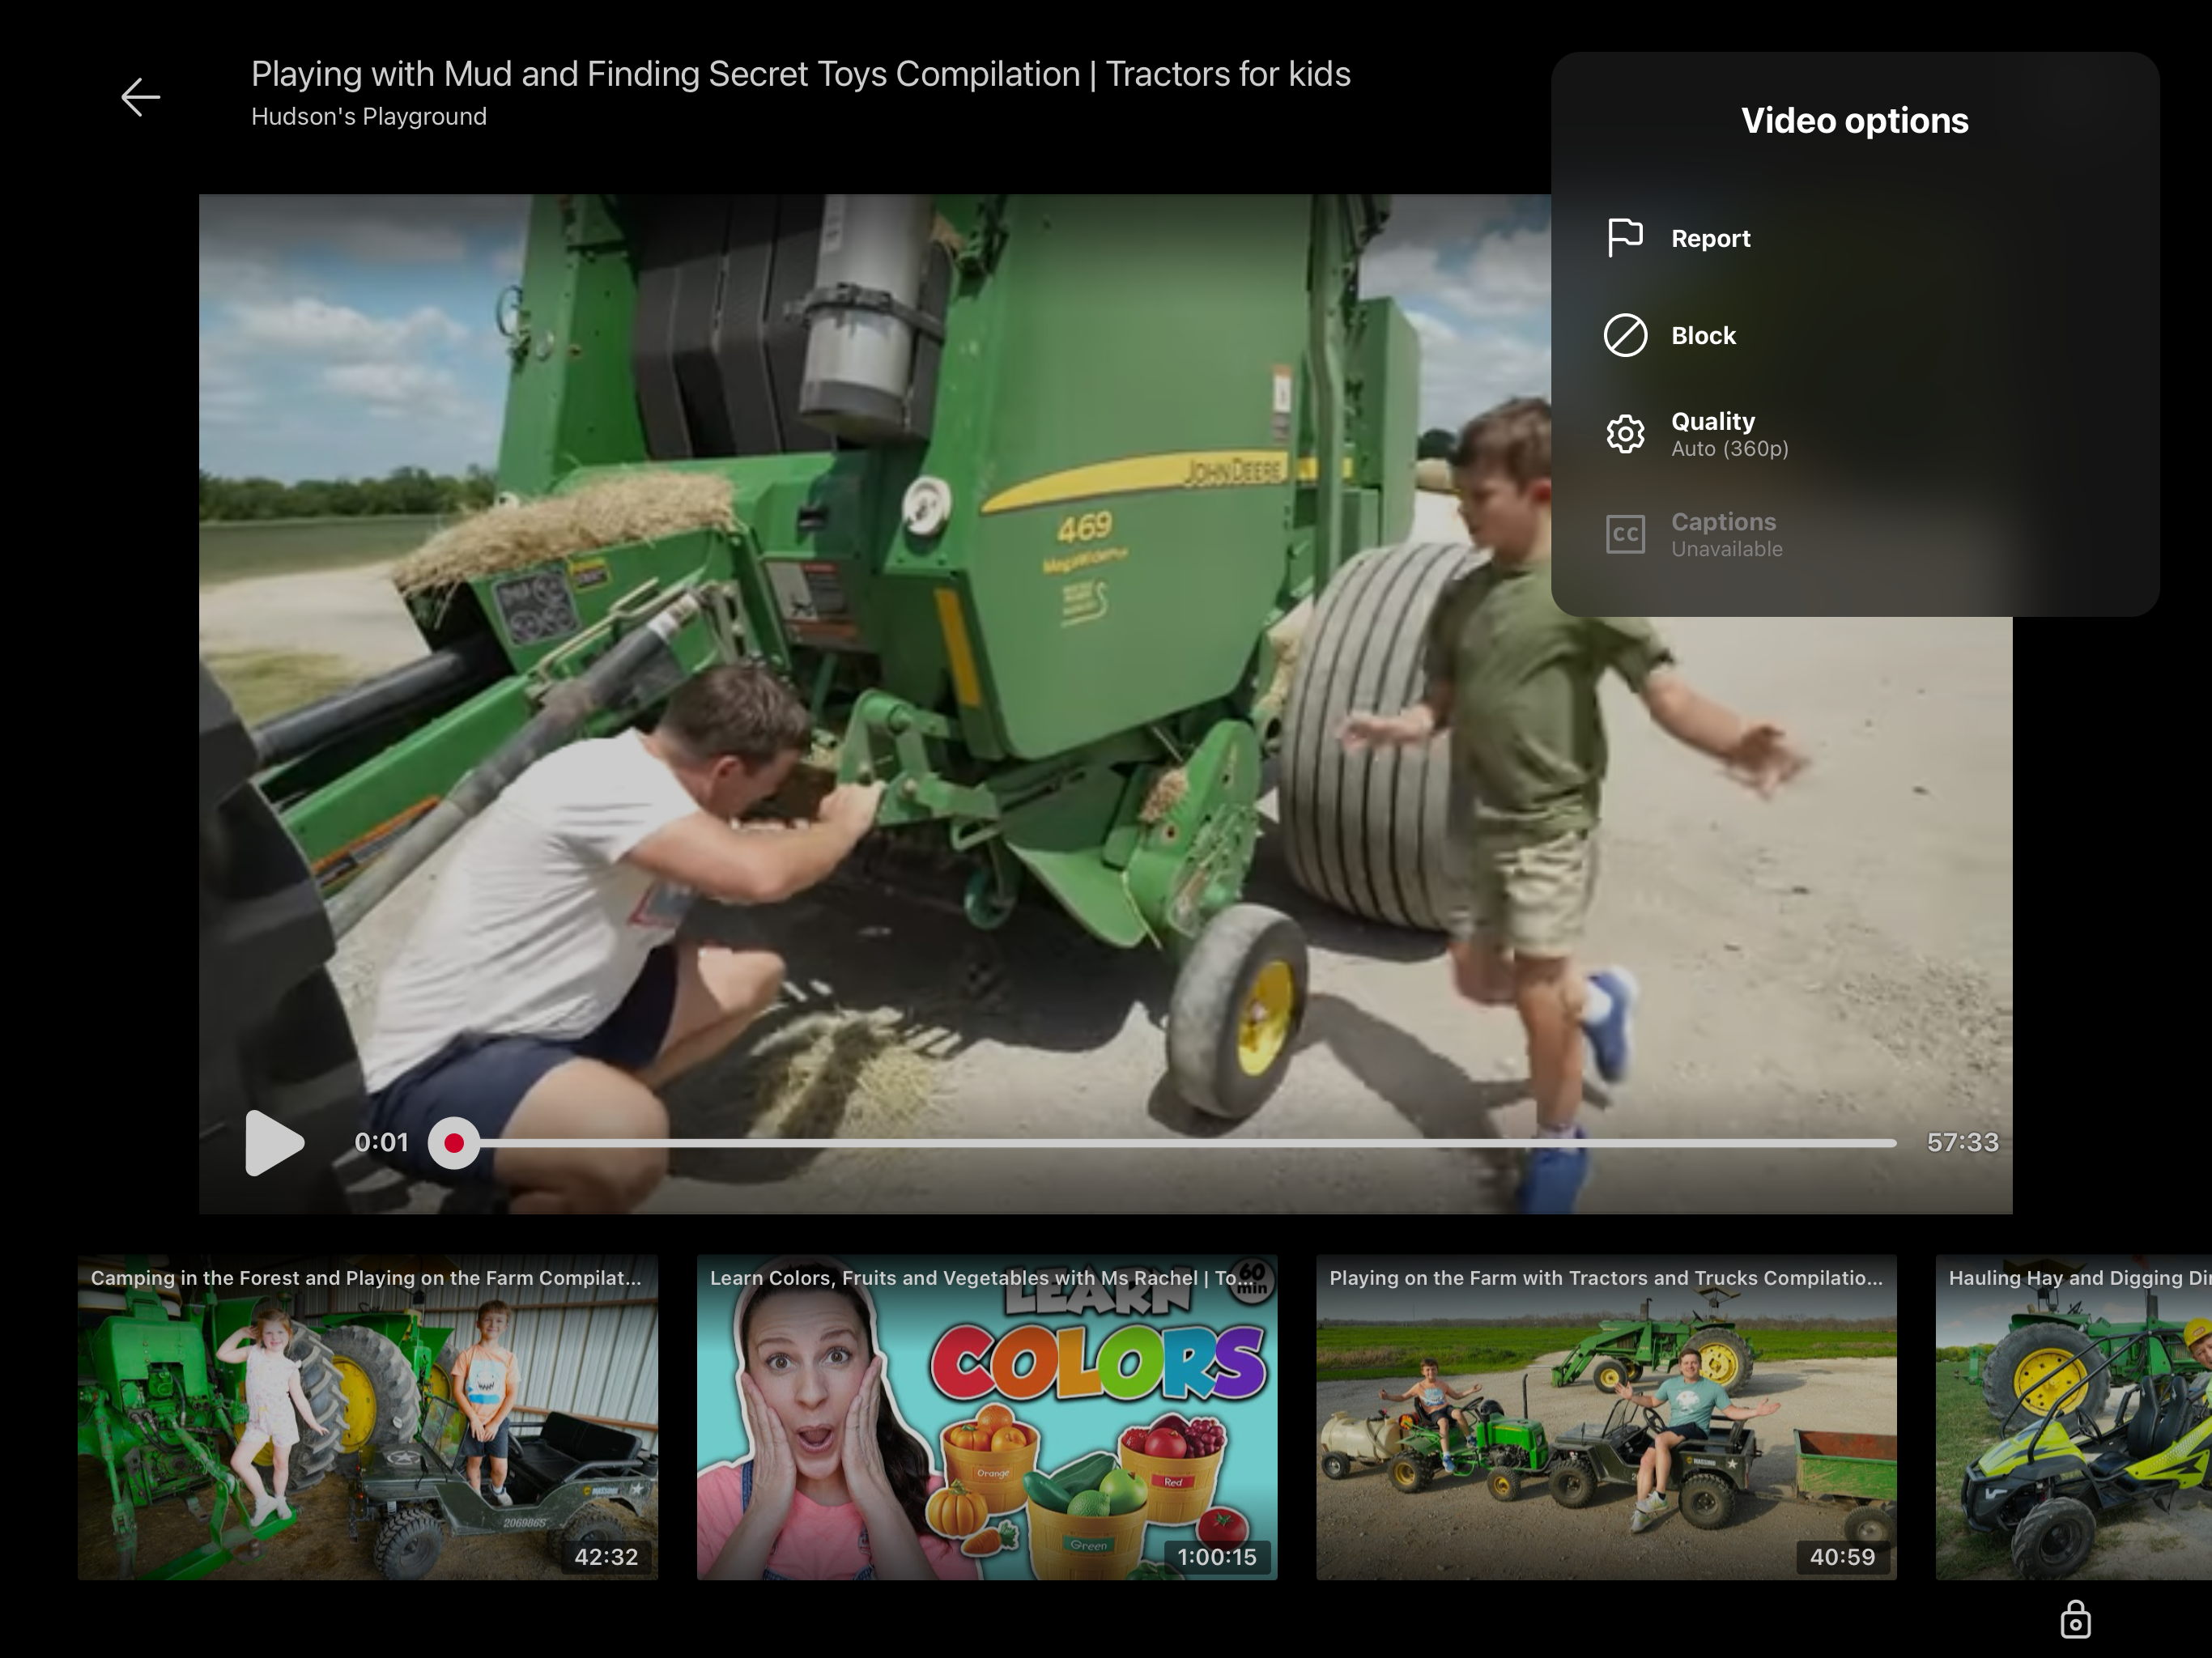Open Quality Auto (360p) setting

1729,434
